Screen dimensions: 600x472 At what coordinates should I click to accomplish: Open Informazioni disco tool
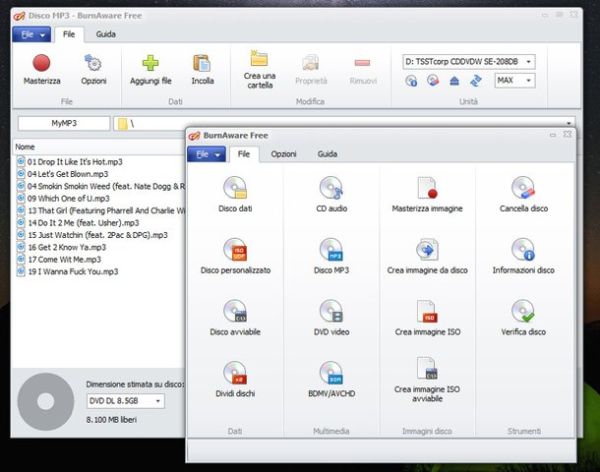coord(523,256)
